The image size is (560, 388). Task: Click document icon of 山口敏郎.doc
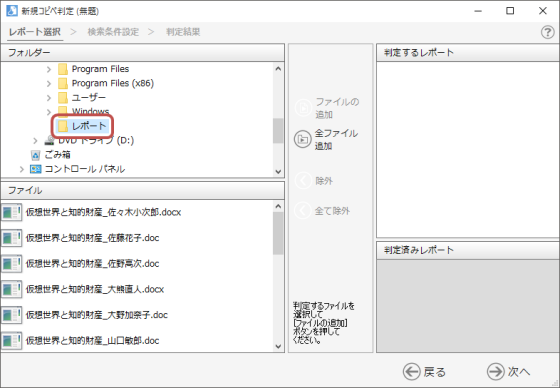coord(11,341)
